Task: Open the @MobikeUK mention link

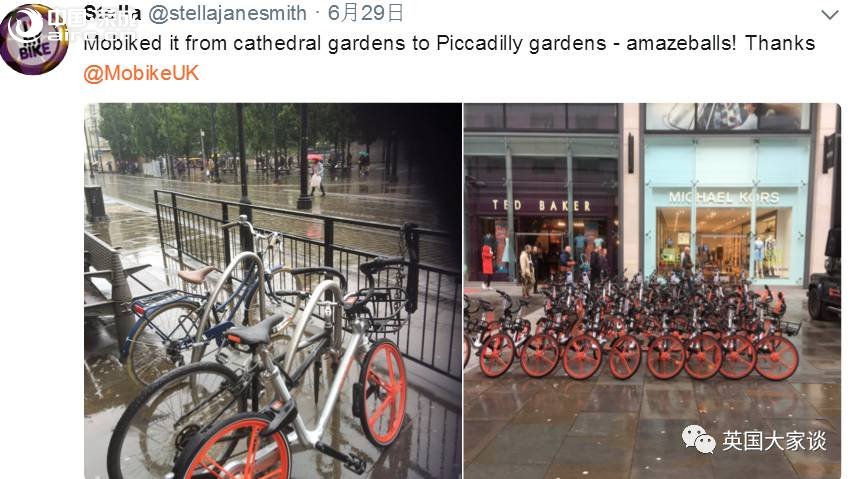Action: tap(141, 73)
